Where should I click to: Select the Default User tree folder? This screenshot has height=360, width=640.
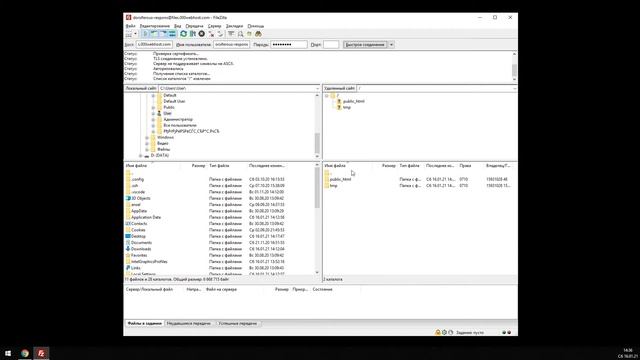click(x=174, y=101)
